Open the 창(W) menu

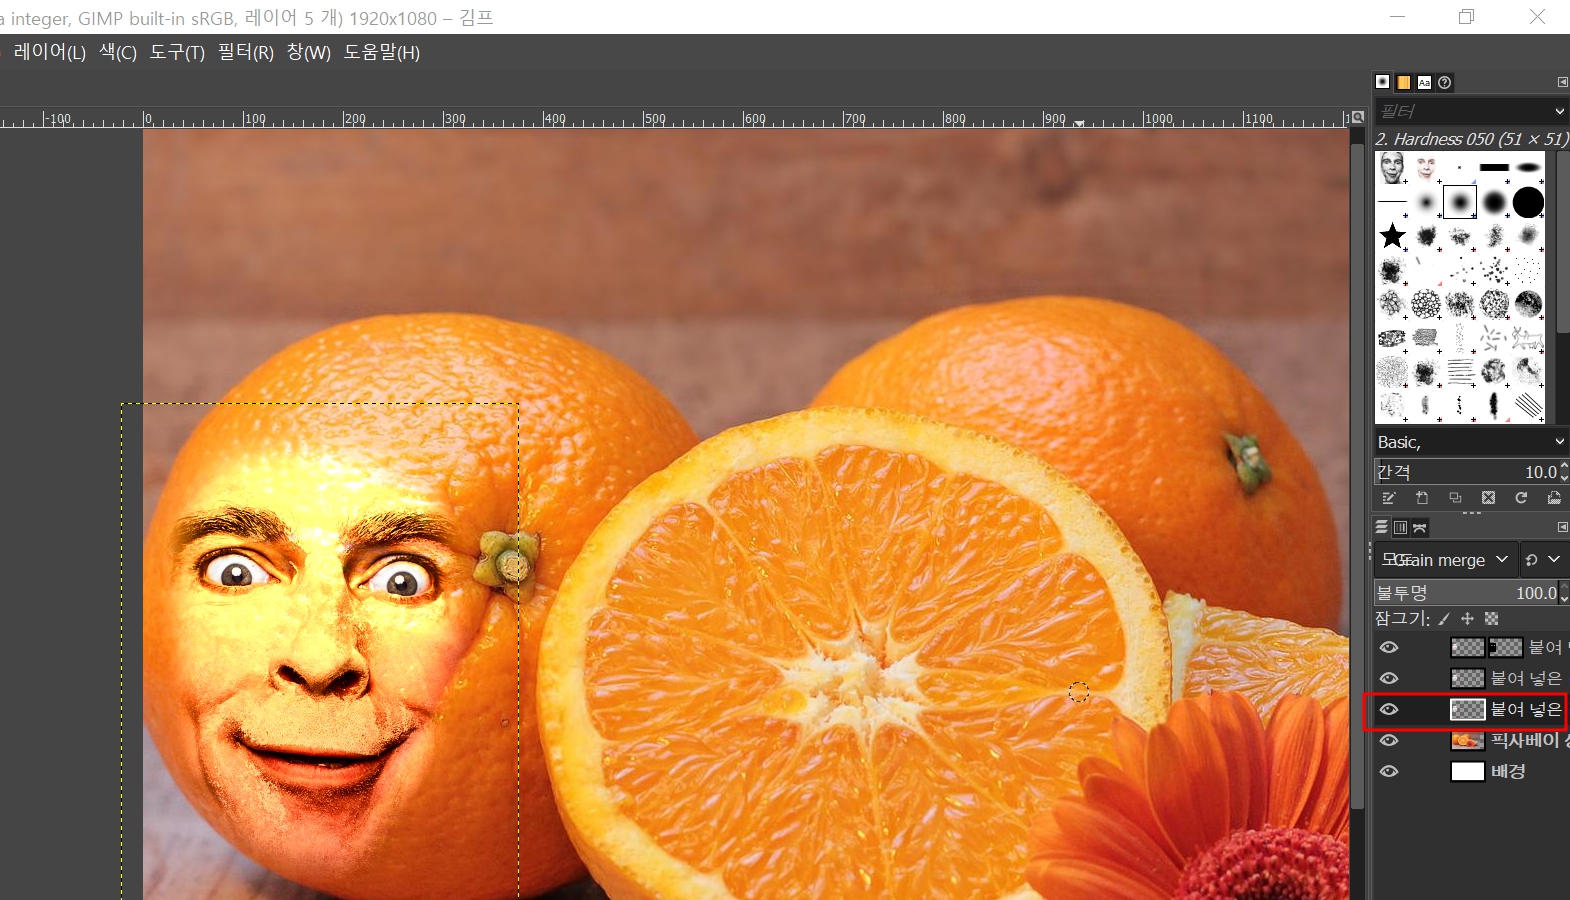[x=309, y=53]
